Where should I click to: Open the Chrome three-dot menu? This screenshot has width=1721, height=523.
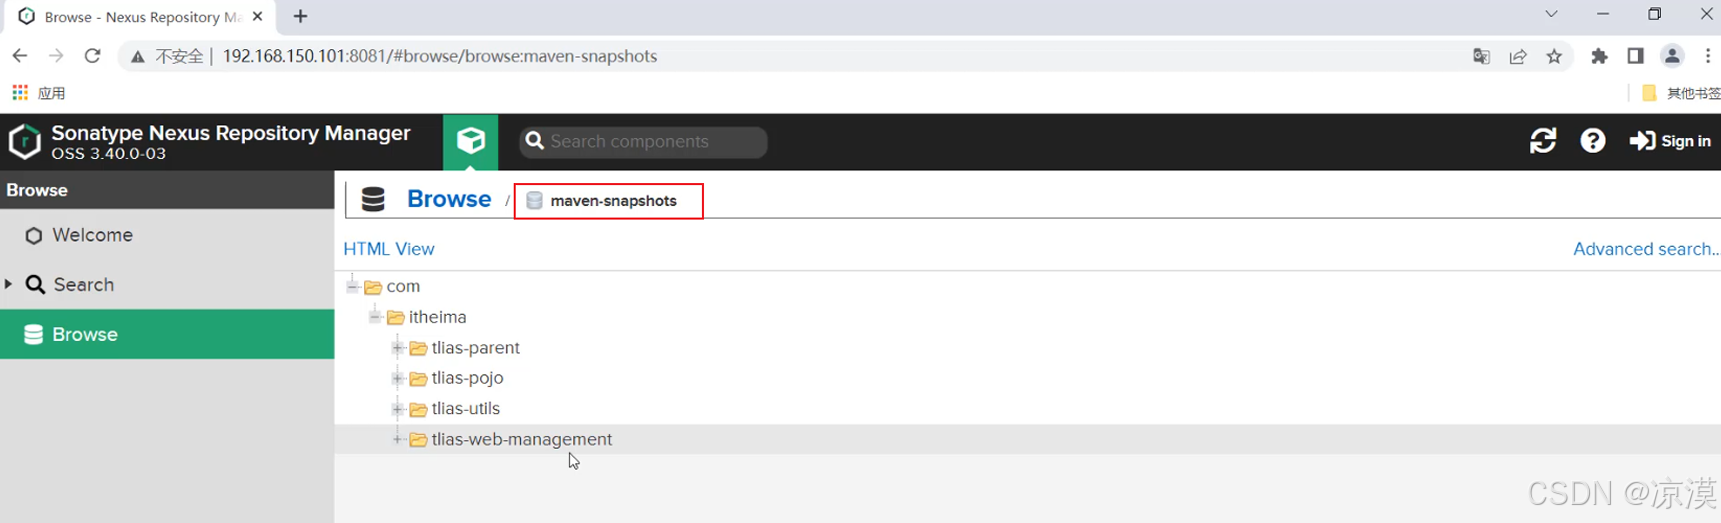1708,56
